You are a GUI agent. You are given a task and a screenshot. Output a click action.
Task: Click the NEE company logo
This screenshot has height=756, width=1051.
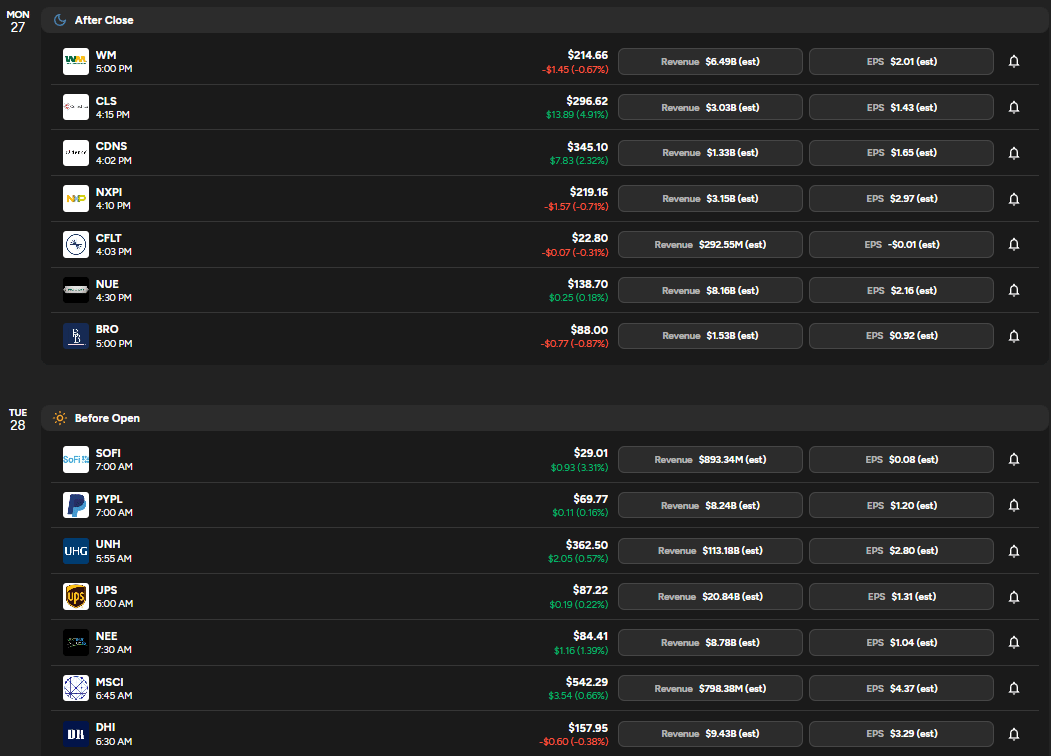tap(76, 643)
